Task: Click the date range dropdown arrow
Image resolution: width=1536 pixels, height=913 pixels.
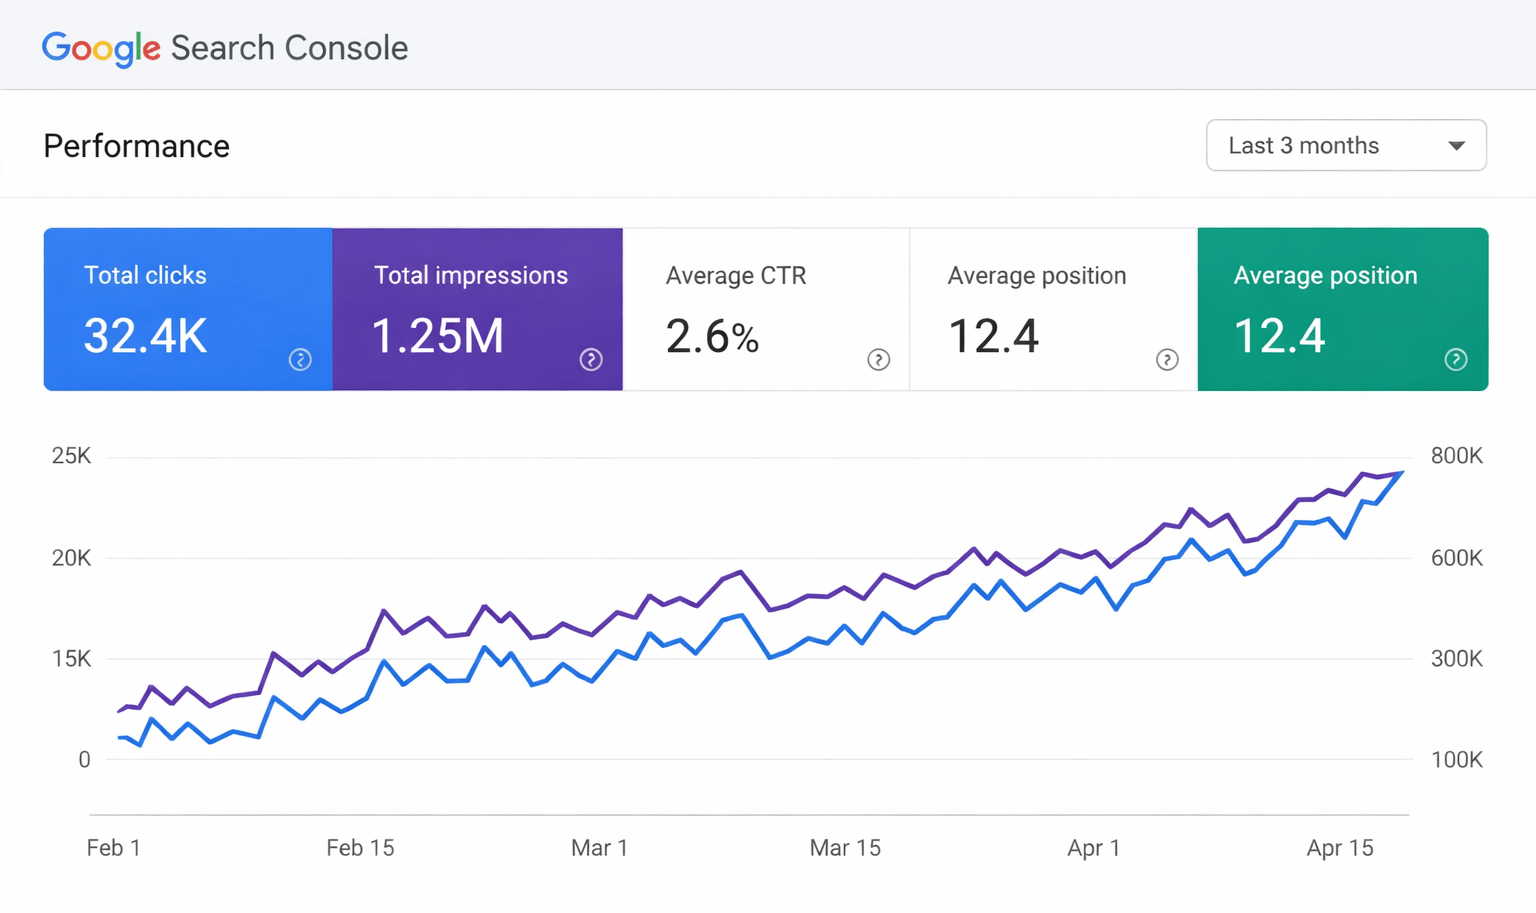Action: click(1456, 146)
